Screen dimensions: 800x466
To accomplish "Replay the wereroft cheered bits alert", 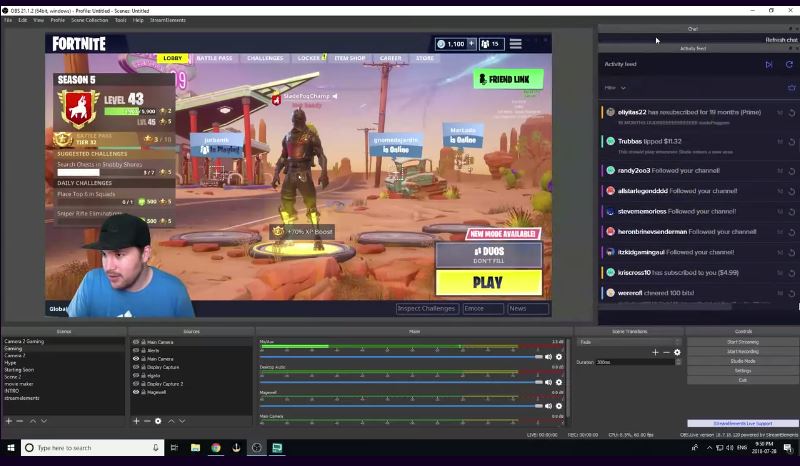I will tap(792, 293).
